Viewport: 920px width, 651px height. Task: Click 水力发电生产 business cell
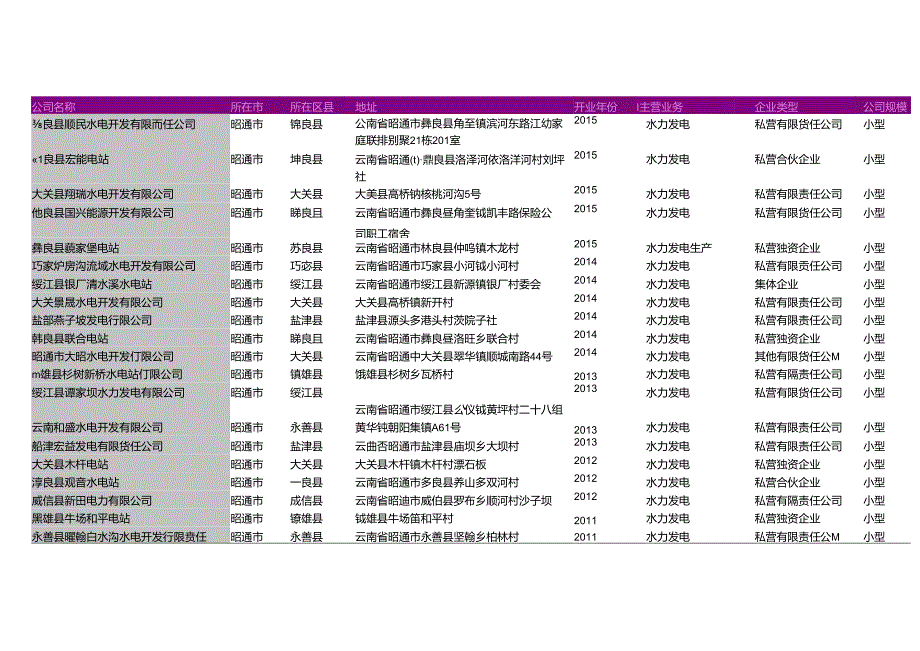pos(679,248)
